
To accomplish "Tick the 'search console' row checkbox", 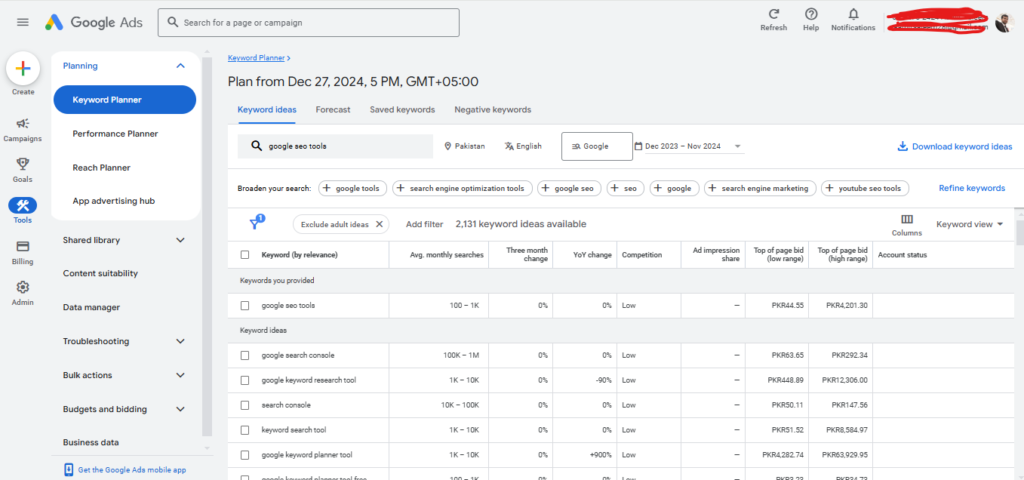I will click(245, 405).
